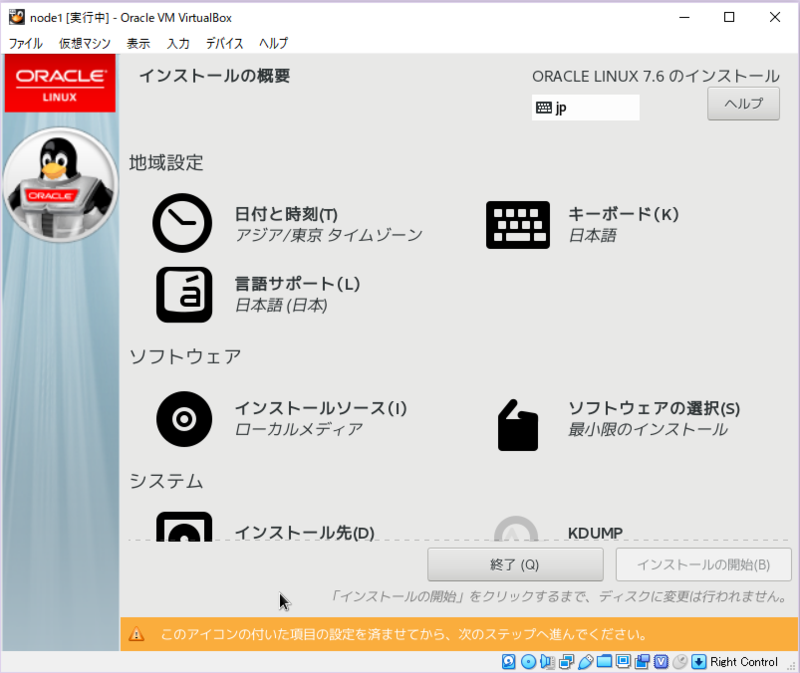
Task: Open the Software Selection package icon
Action: [x=518, y=425]
